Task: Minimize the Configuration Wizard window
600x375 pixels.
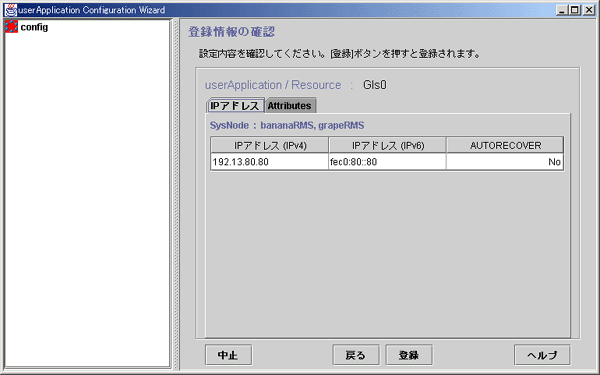Action: [x=562, y=10]
